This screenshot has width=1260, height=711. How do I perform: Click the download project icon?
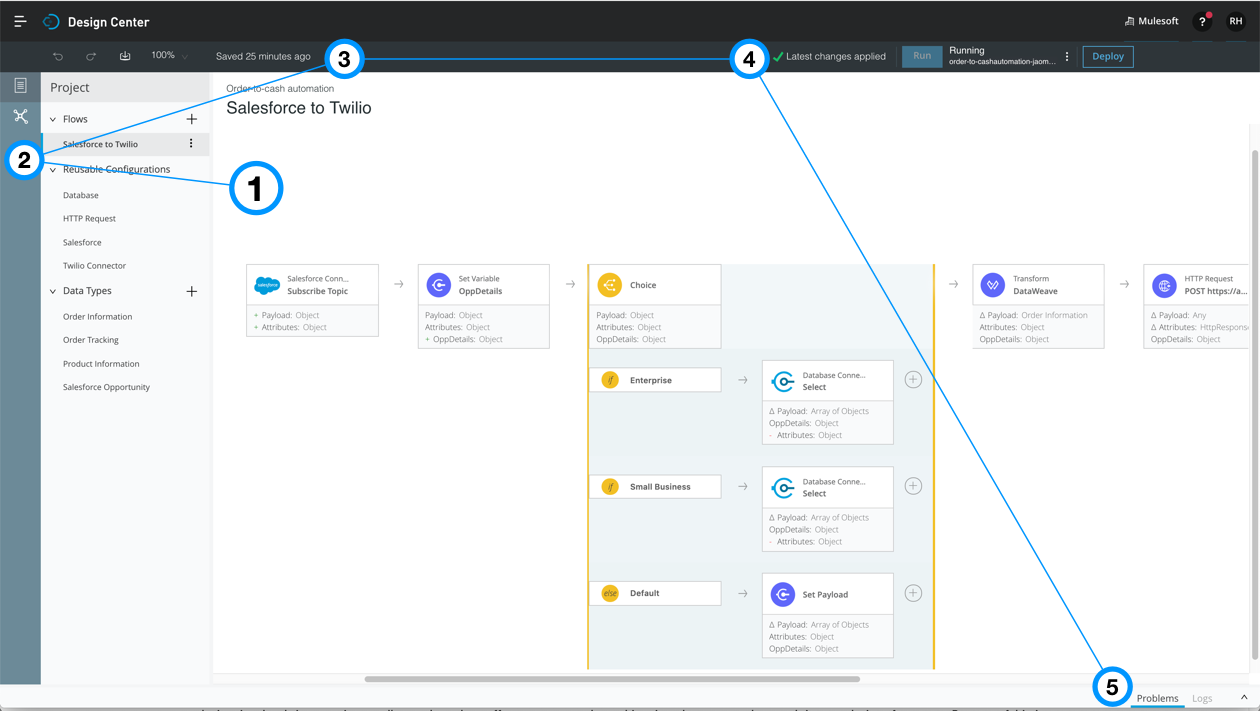(x=125, y=56)
